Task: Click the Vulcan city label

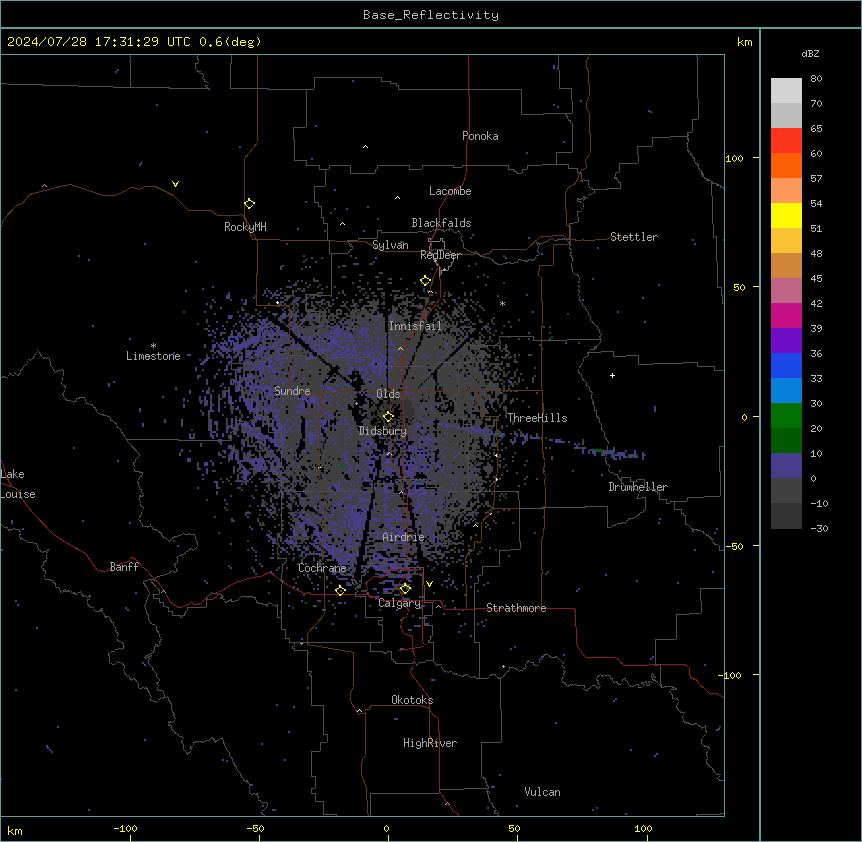Action: [543, 792]
